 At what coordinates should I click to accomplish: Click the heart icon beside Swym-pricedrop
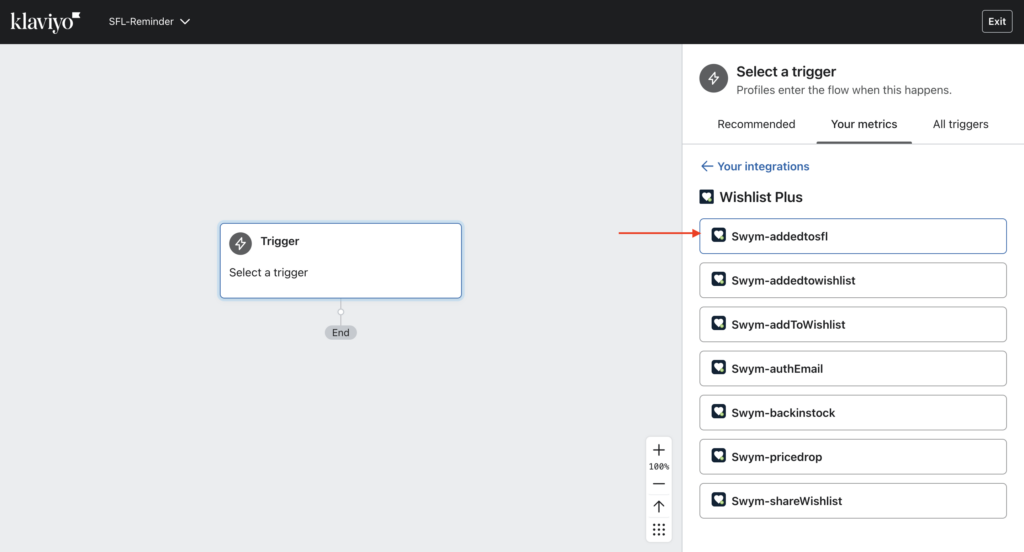pos(718,456)
